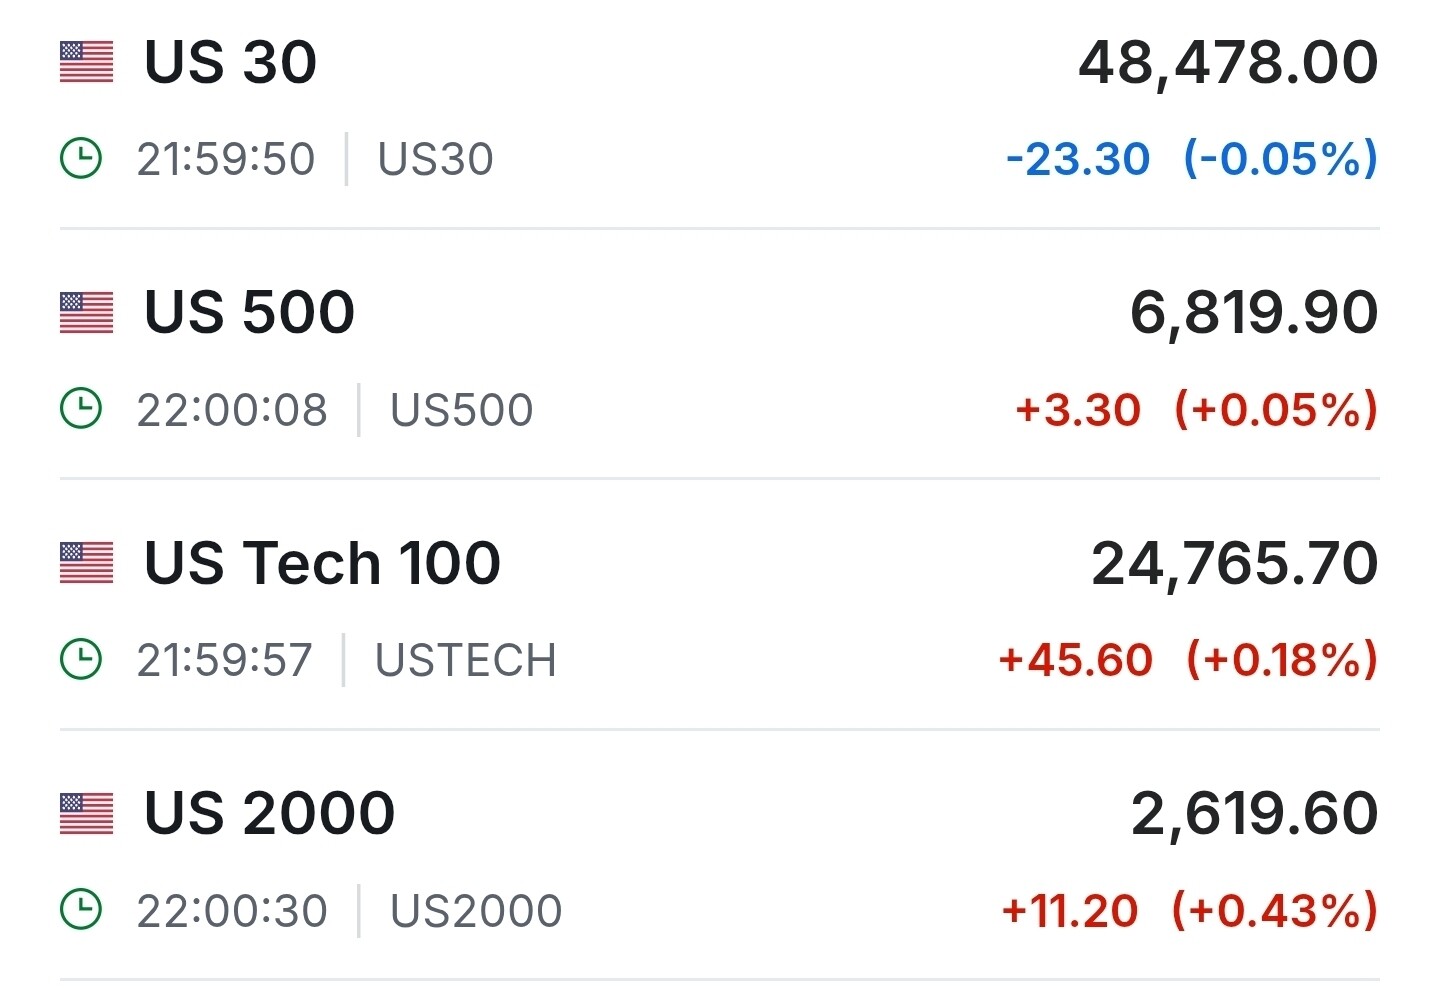Click the blue -23.30 change value
This screenshot has width=1439, height=988.
point(1078,159)
